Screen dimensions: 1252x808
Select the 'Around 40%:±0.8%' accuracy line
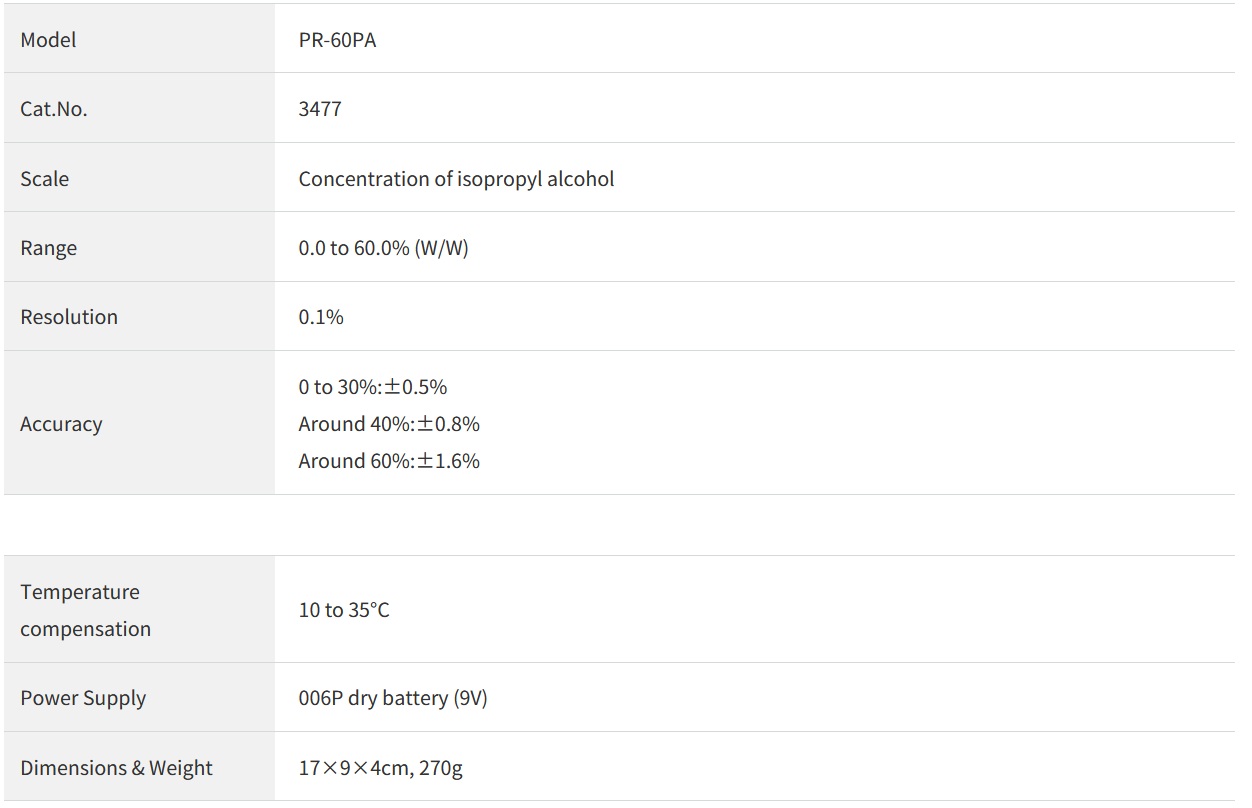tap(389, 424)
